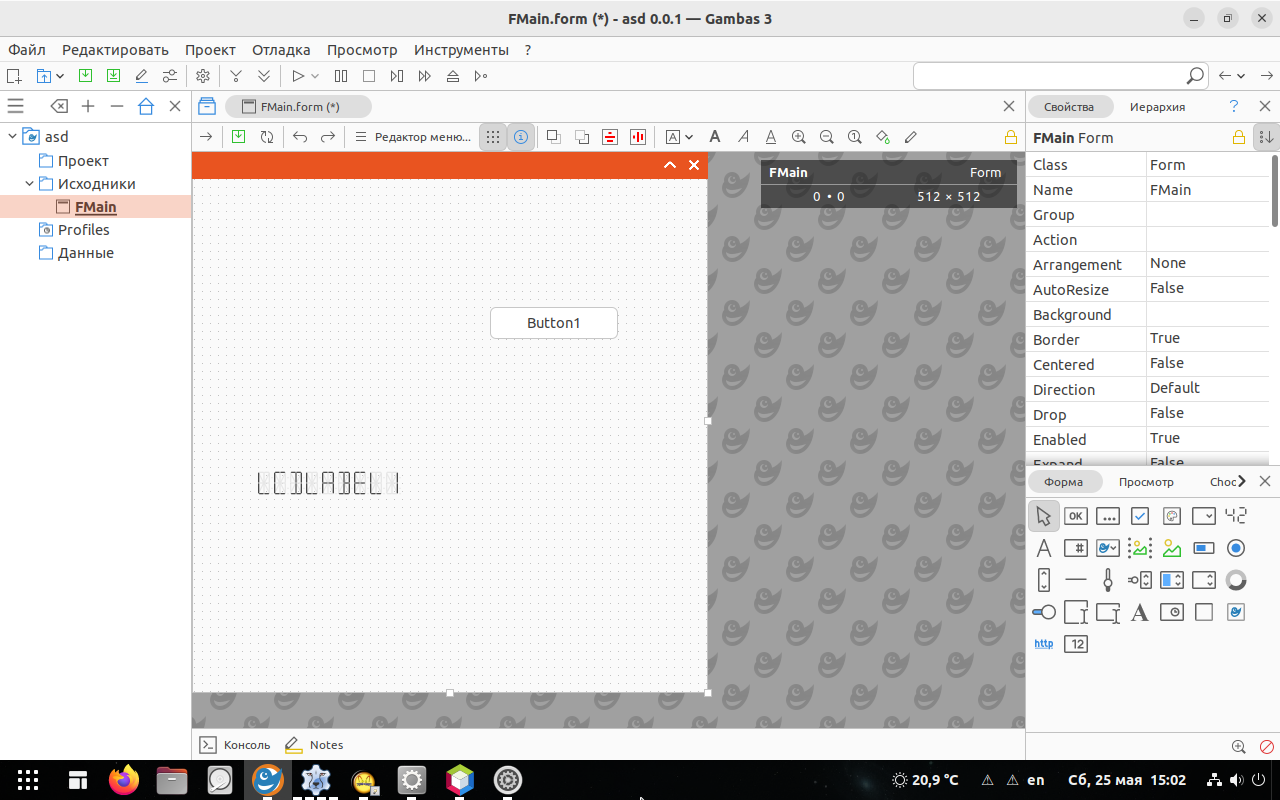1280x800 pixels.
Task: Open the Notes panel button
Action: click(x=314, y=745)
